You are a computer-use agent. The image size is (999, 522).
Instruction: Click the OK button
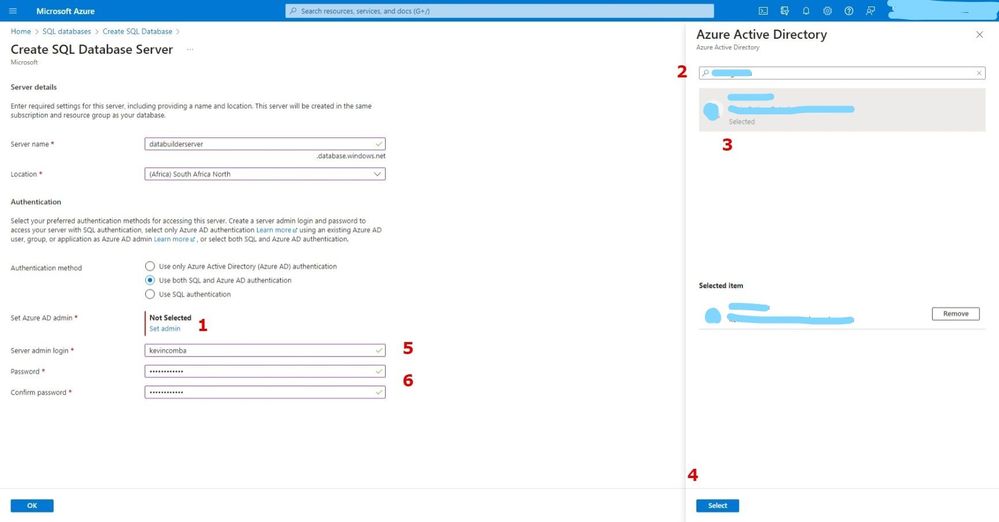[32, 505]
